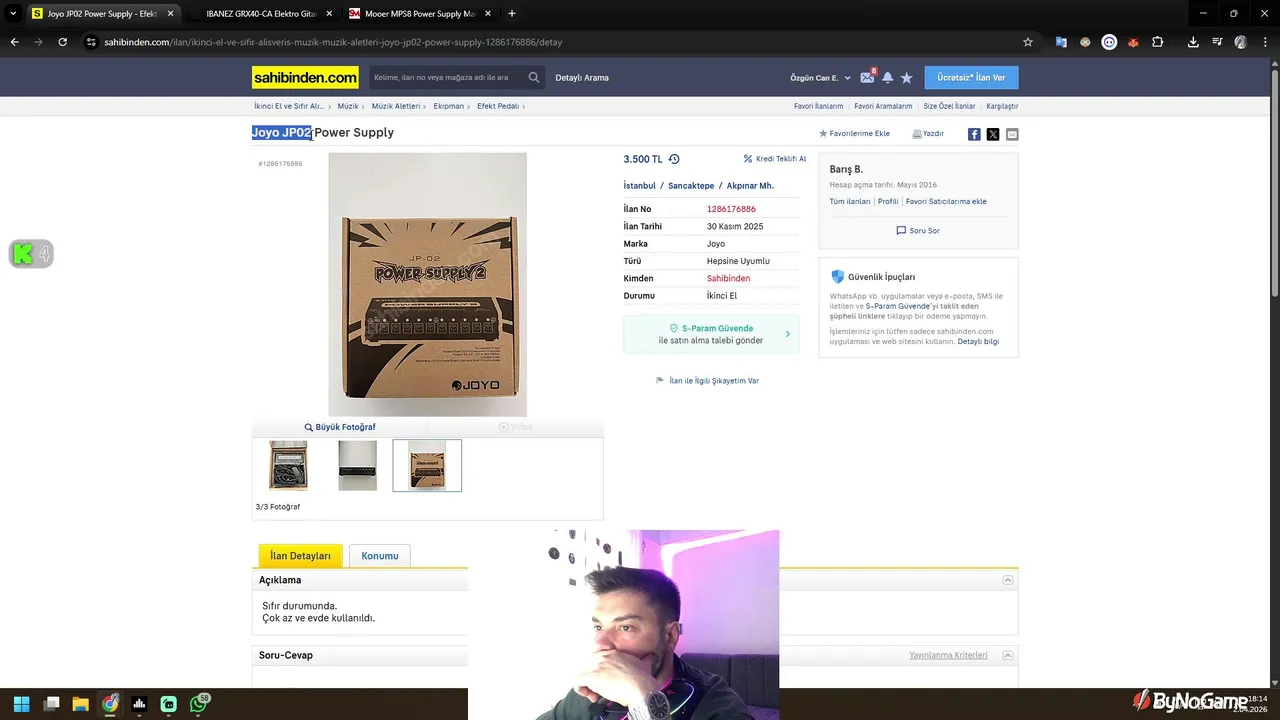This screenshot has height=720, width=1280.
Task: Open the Karşılaştır menu link
Action: click(x=1002, y=106)
